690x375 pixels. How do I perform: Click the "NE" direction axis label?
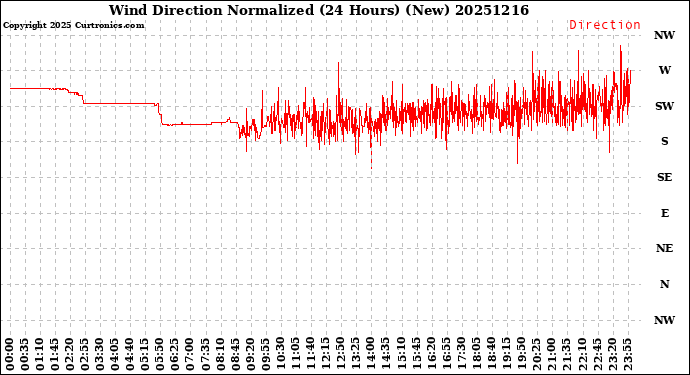tap(664, 249)
